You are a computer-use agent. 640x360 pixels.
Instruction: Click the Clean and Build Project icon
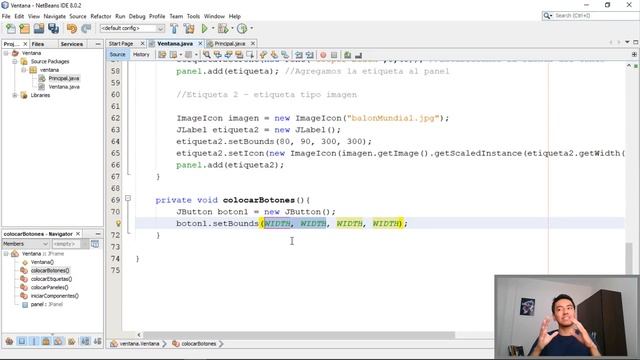pyautogui.click(x=189, y=28)
